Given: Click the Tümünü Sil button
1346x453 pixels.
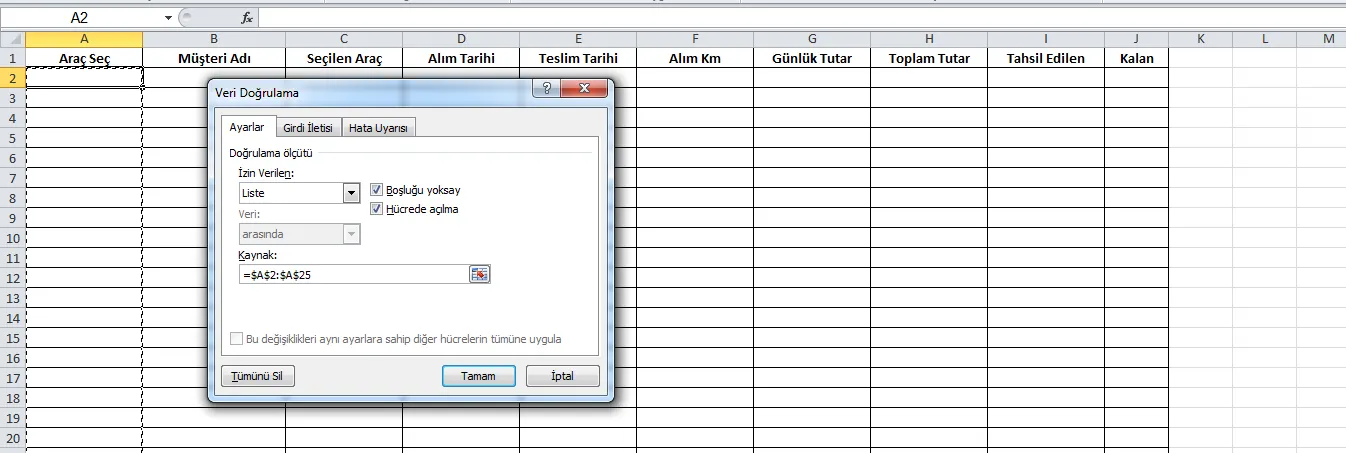Looking at the screenshot, I should (258, 376).
